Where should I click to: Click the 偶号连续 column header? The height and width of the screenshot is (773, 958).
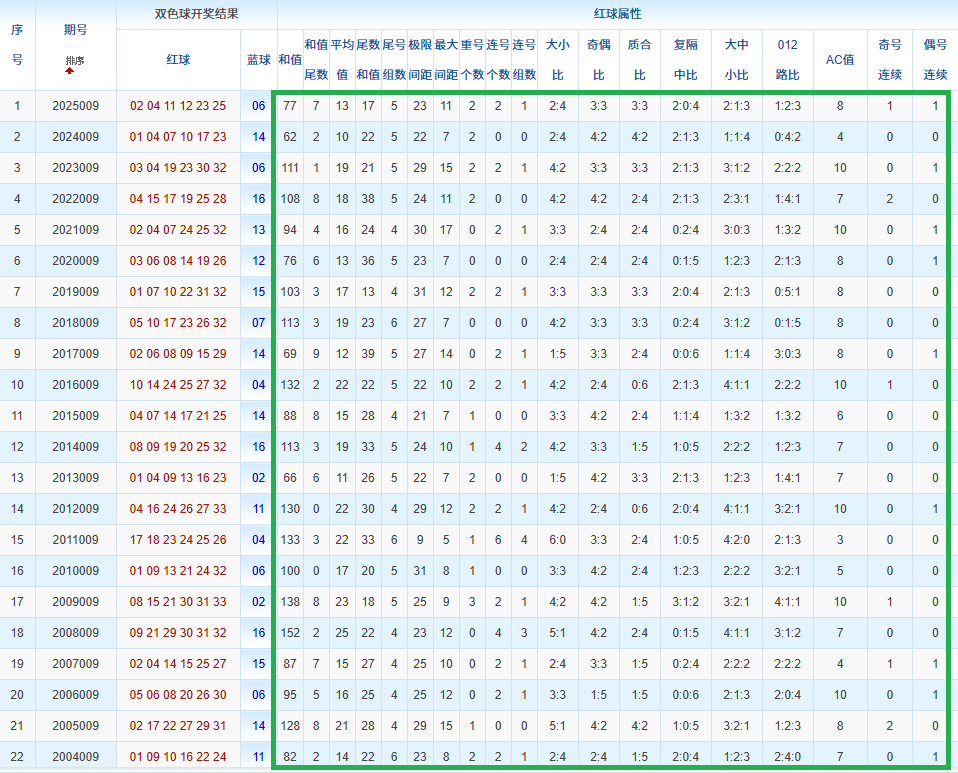(x=935, y=60)
